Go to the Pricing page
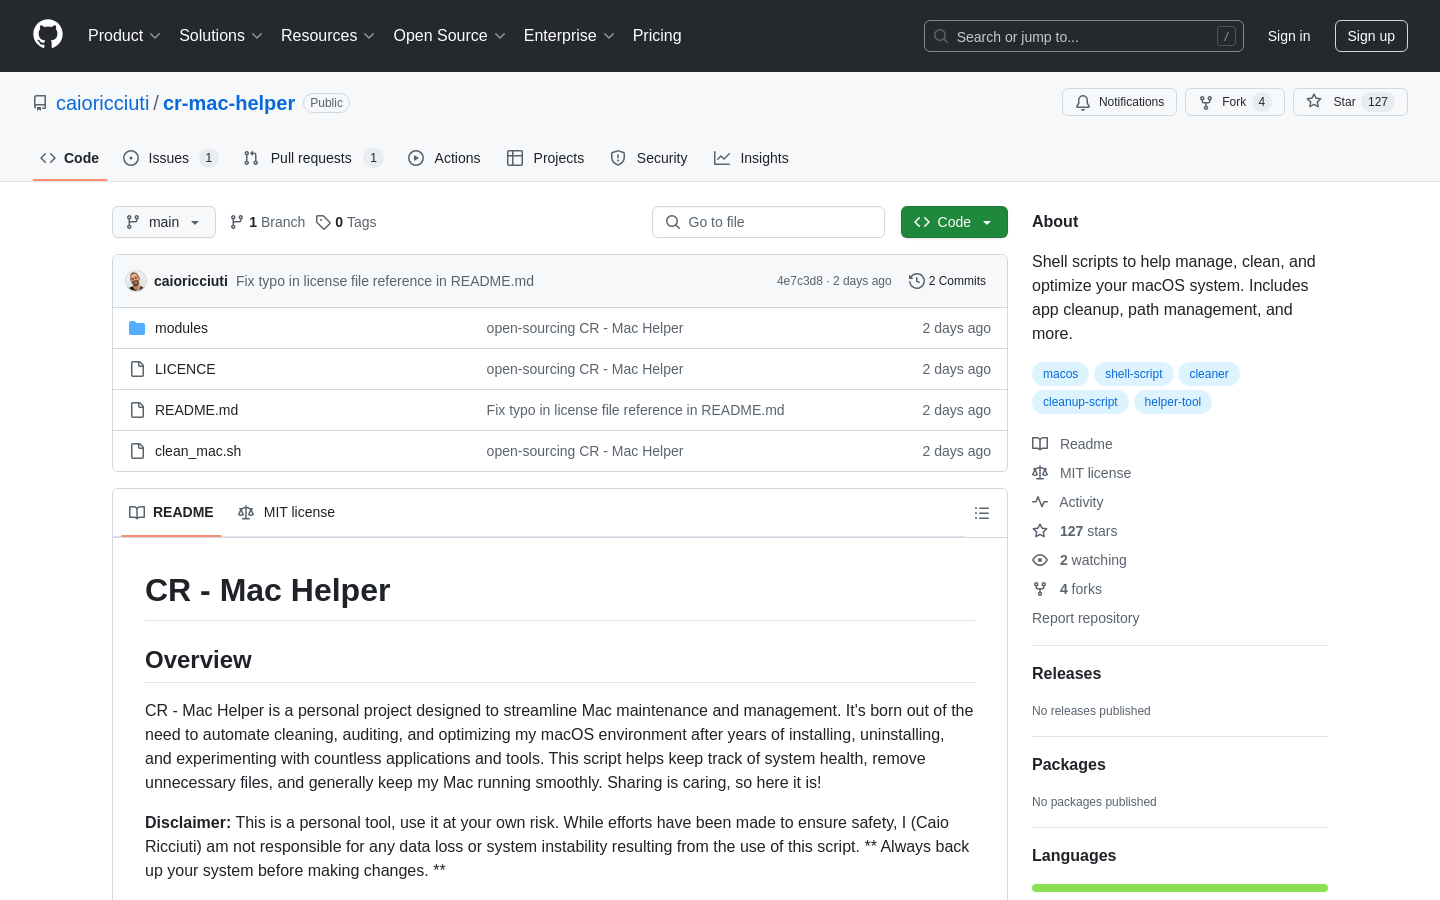The height and width of the screenshot is (900, 1440). (x=657, y=35)
